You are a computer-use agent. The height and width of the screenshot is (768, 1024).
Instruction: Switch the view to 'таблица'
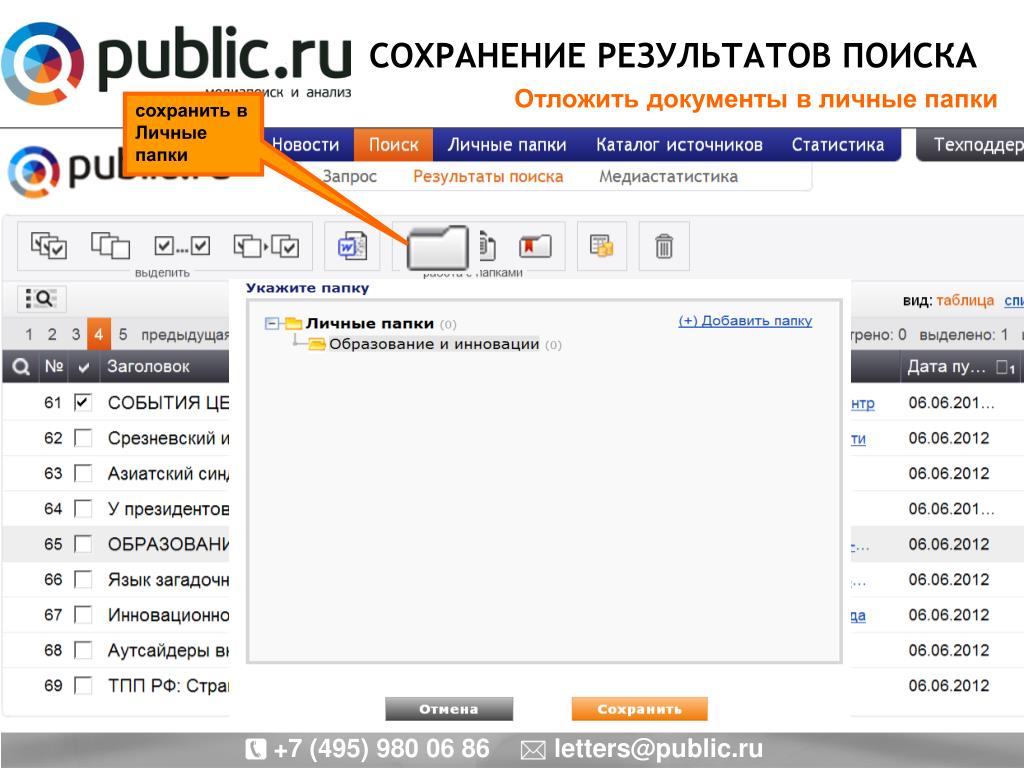(x=965, y=300)
